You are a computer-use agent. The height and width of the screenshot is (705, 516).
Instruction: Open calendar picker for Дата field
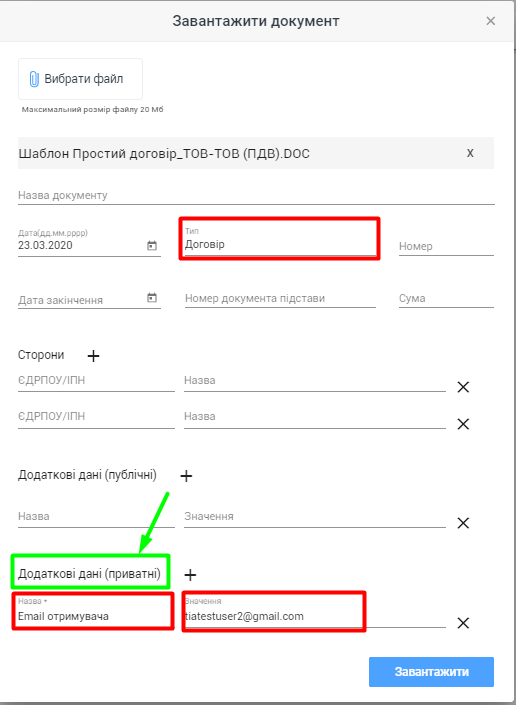[x=152, y=246]
